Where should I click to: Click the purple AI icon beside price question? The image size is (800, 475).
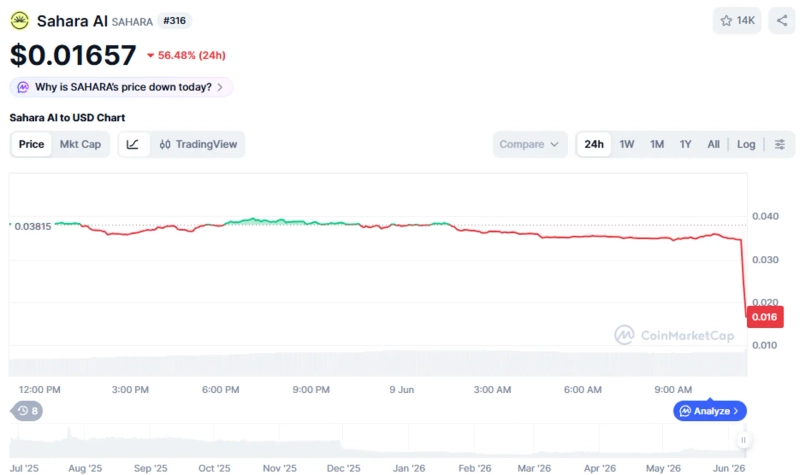pos(23,87)
